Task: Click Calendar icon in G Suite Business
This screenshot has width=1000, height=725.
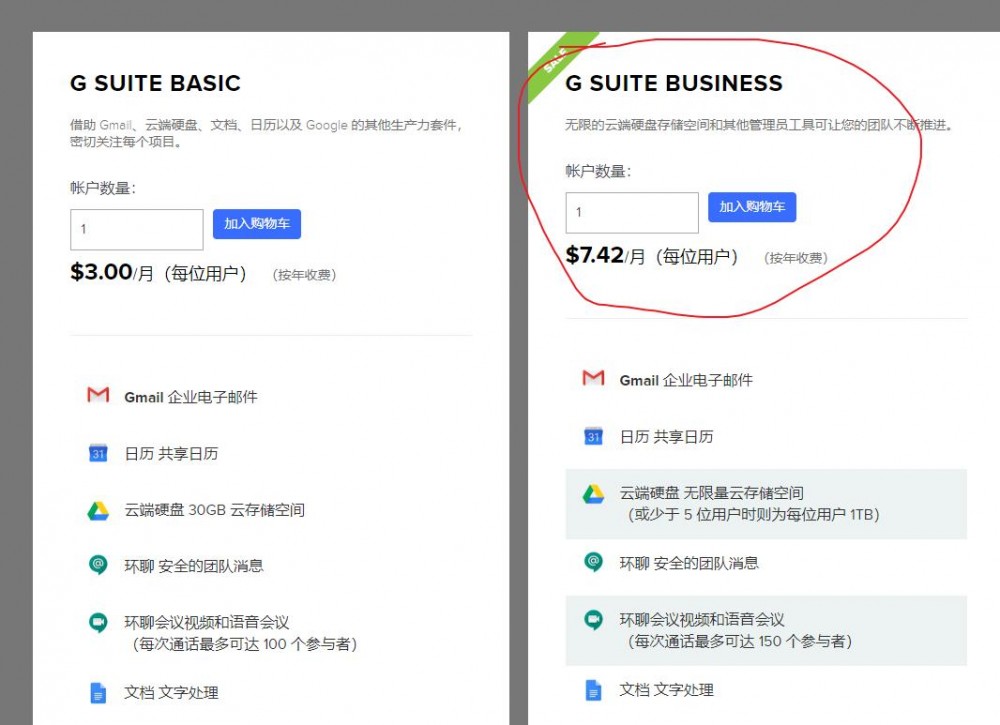Action: pyautogui.click(x=594, y=436)
